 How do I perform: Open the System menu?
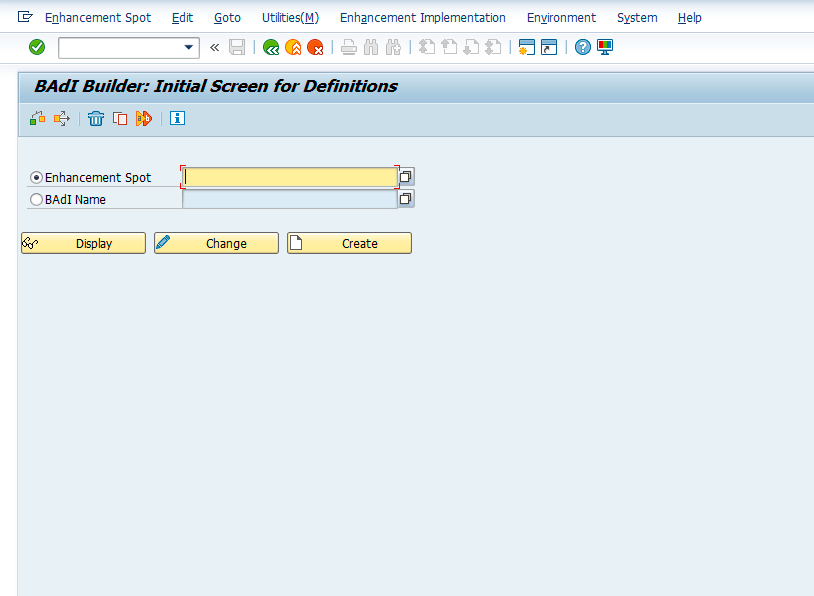[637, 18]
